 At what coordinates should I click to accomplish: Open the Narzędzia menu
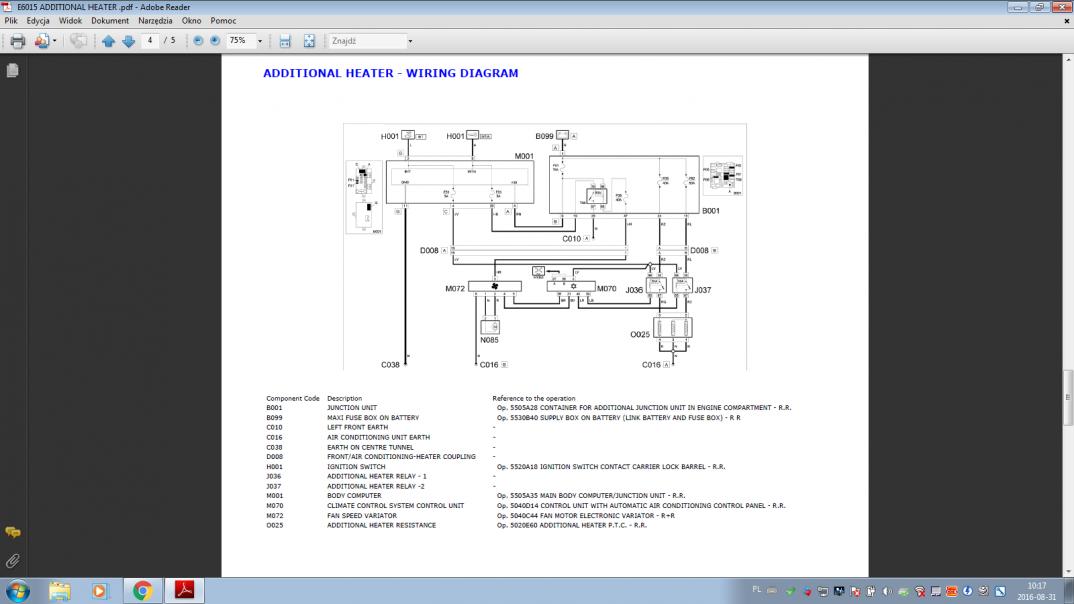tap(155, 20)
